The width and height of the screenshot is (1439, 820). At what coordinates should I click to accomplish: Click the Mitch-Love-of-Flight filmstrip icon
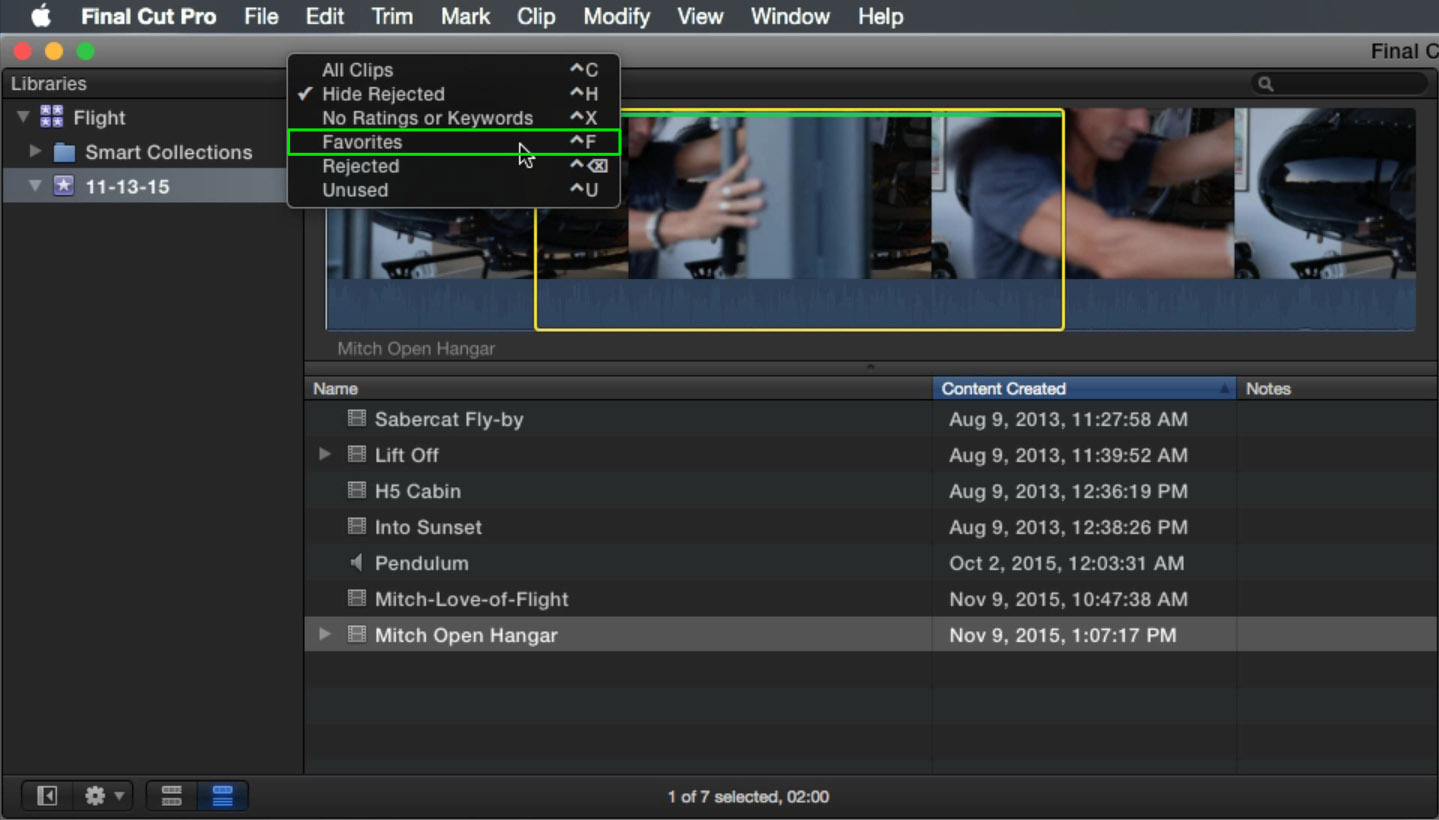[x=356, y=598]
